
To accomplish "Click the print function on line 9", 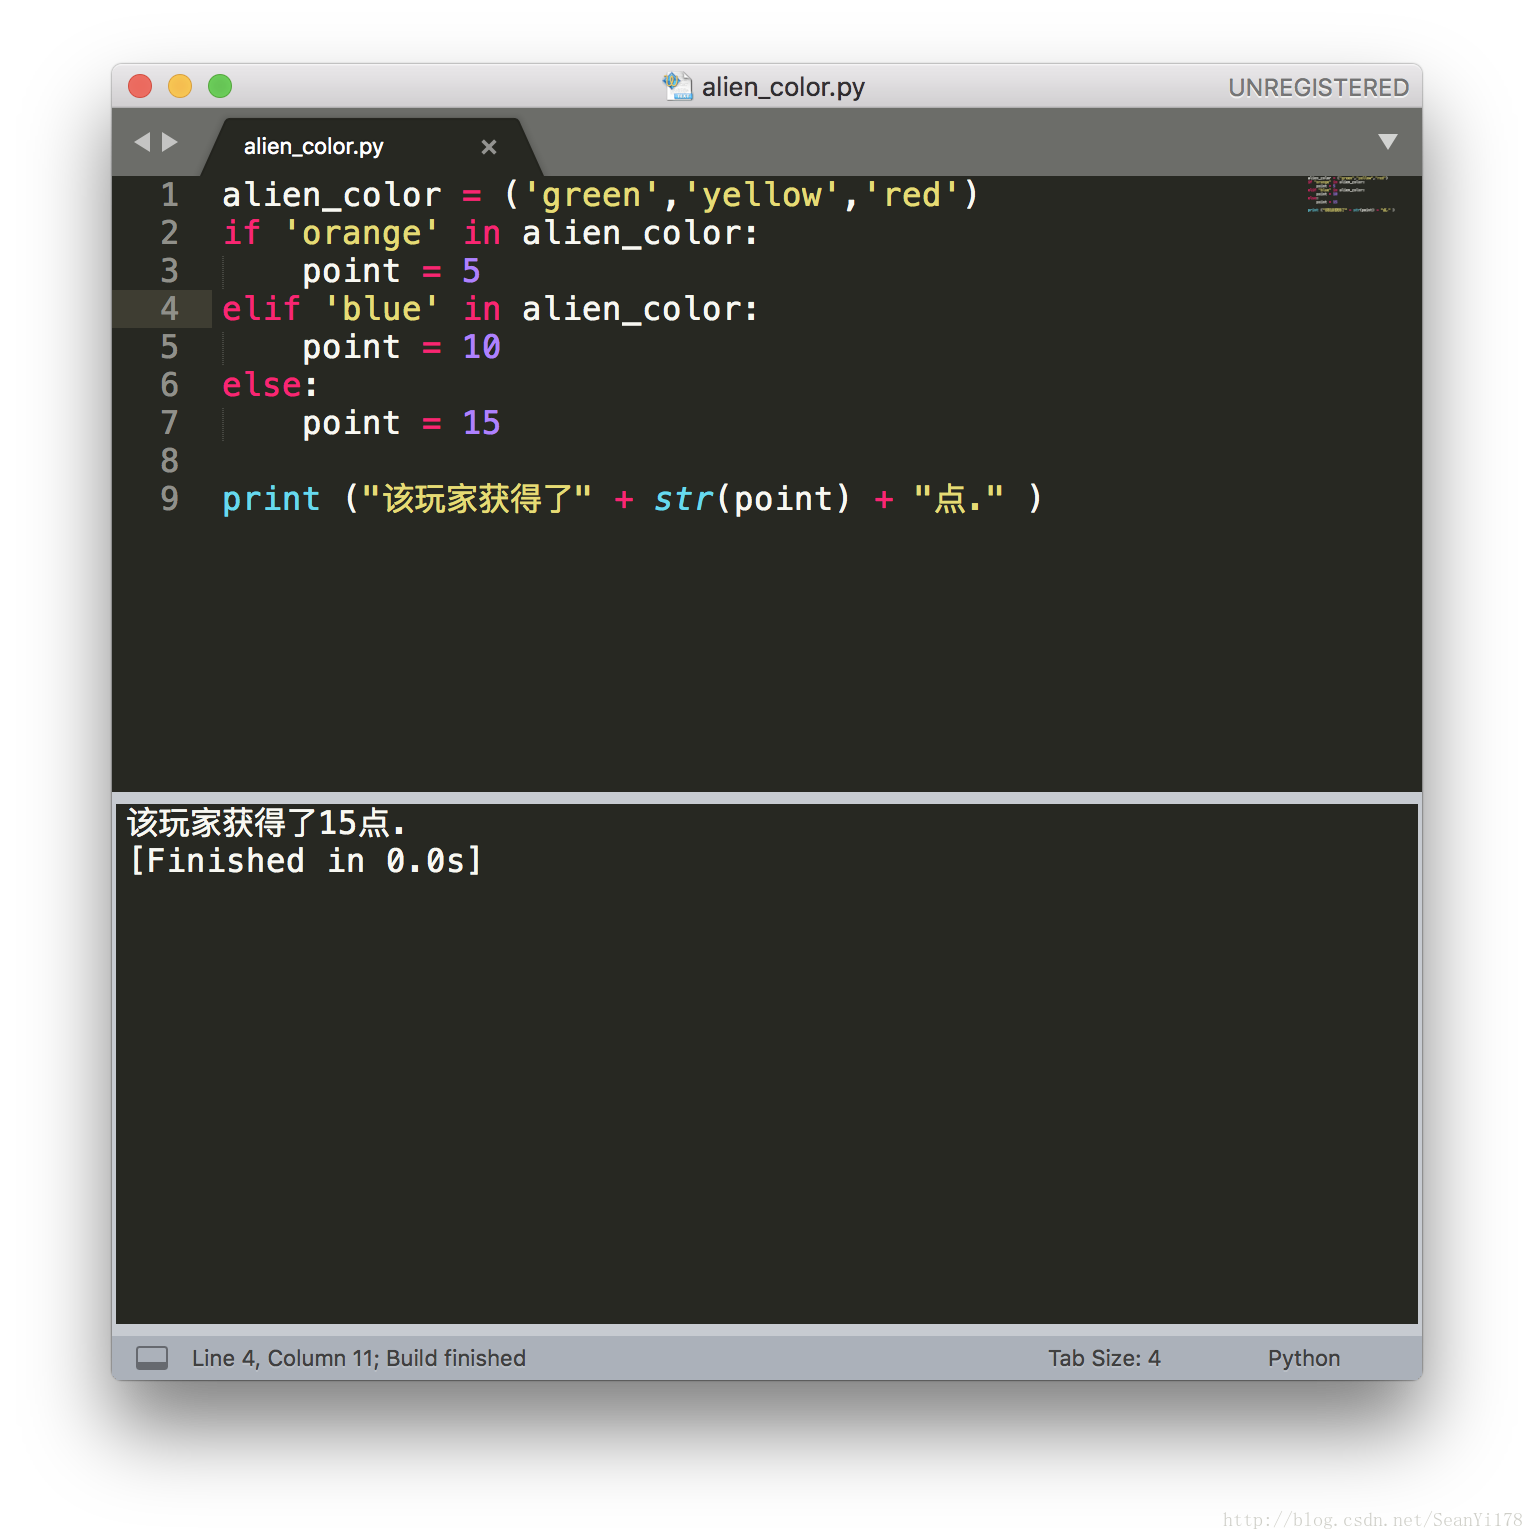I will (x=271, y=499).
